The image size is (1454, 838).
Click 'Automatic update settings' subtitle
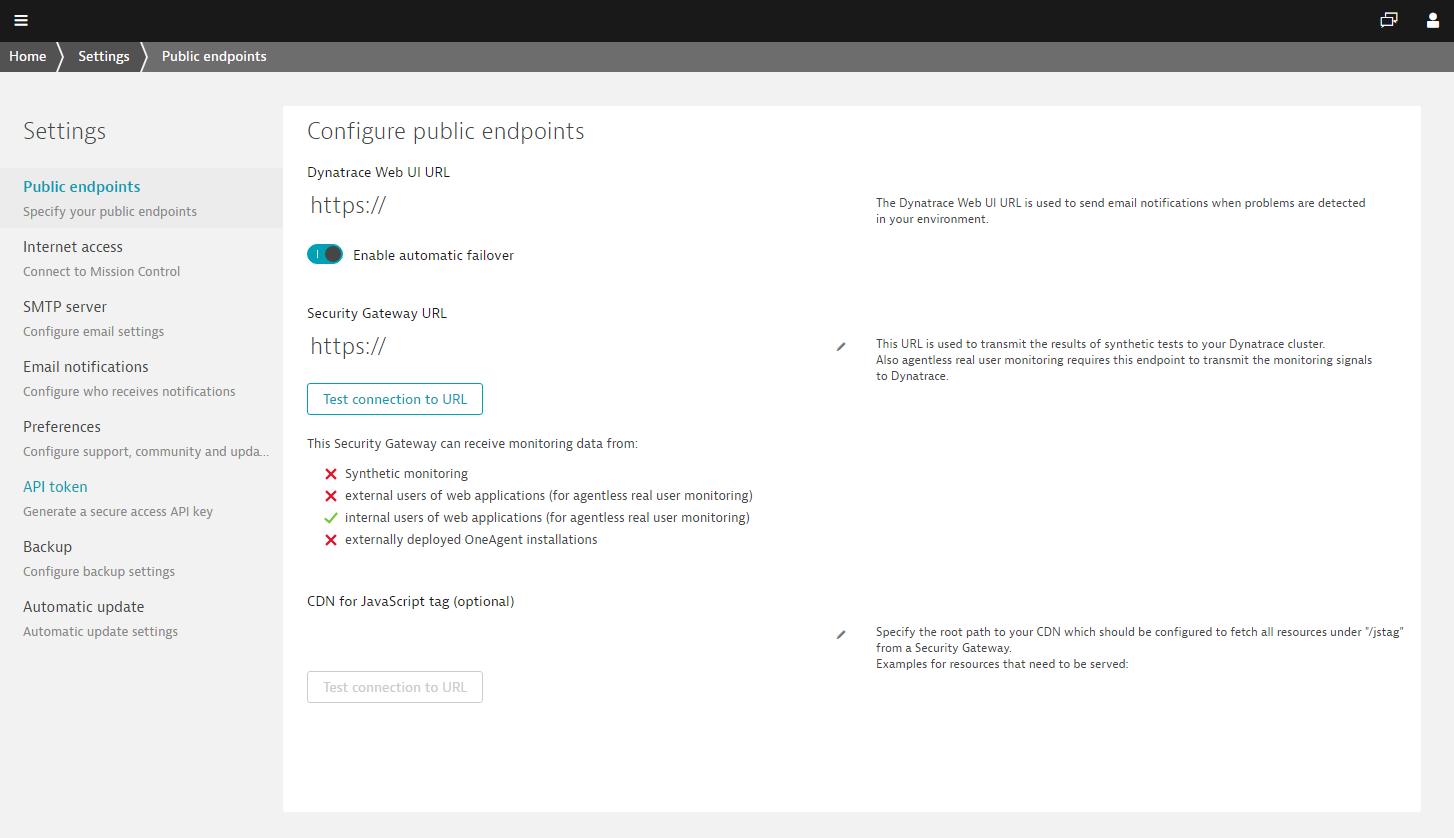tap(101, 632)
